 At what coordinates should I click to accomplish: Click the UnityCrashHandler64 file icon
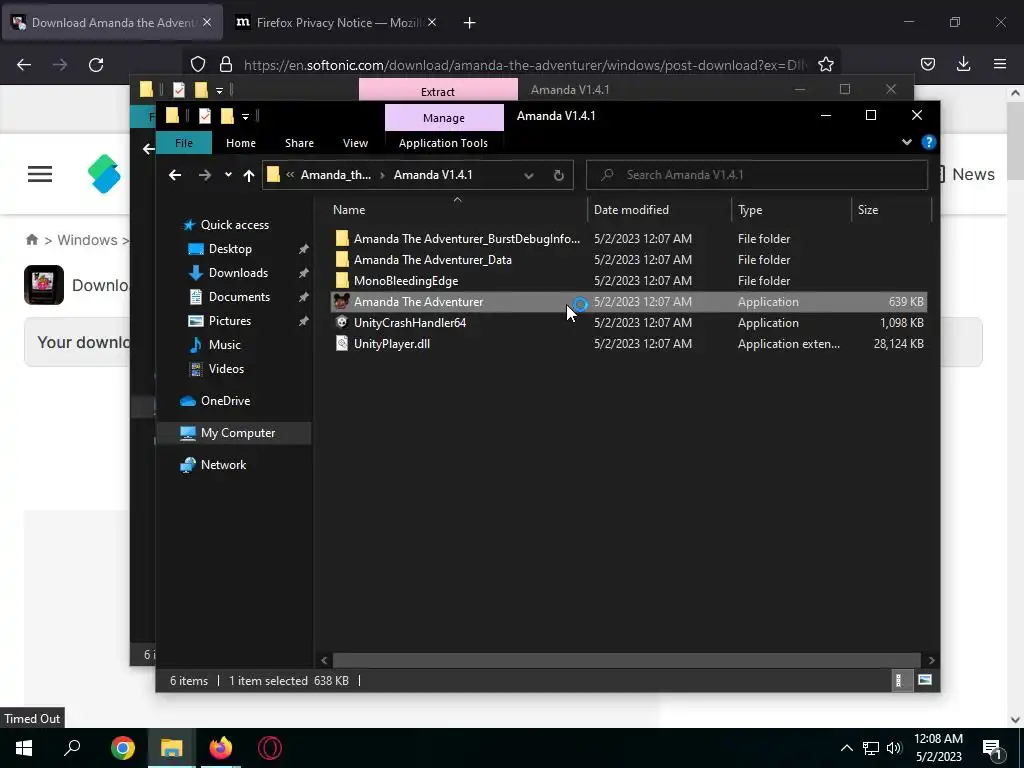(x=342, y=323)
